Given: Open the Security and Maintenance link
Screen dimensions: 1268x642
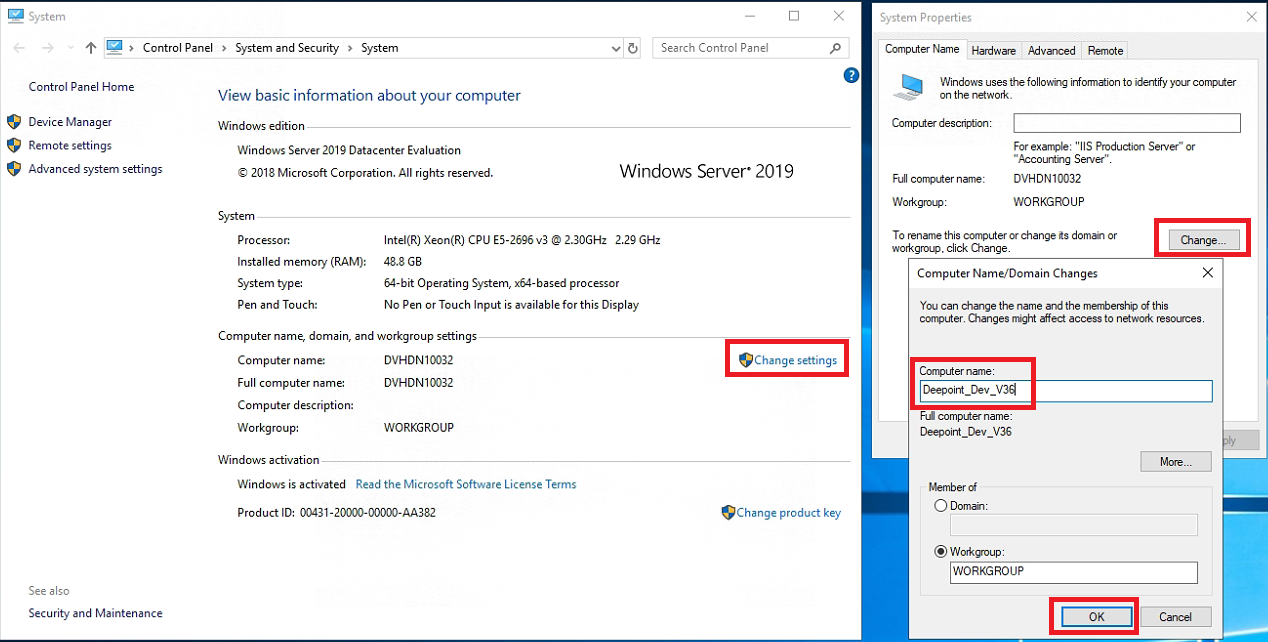Looking at the screenshot, I should click(95, 613).
